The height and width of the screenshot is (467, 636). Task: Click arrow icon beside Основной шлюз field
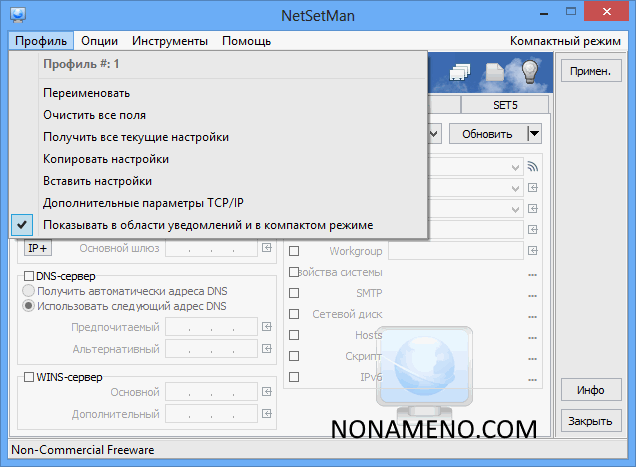pos(267,248)
